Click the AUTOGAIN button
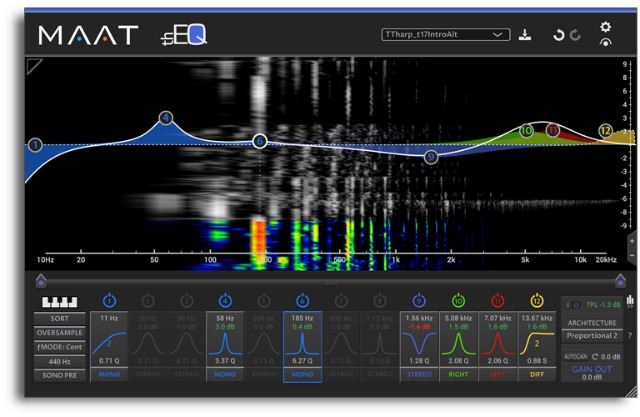 pos(576,357)
